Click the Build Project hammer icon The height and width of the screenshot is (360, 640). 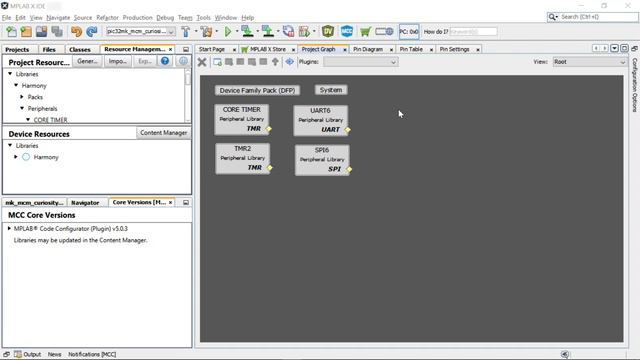(x=186, y=31)
